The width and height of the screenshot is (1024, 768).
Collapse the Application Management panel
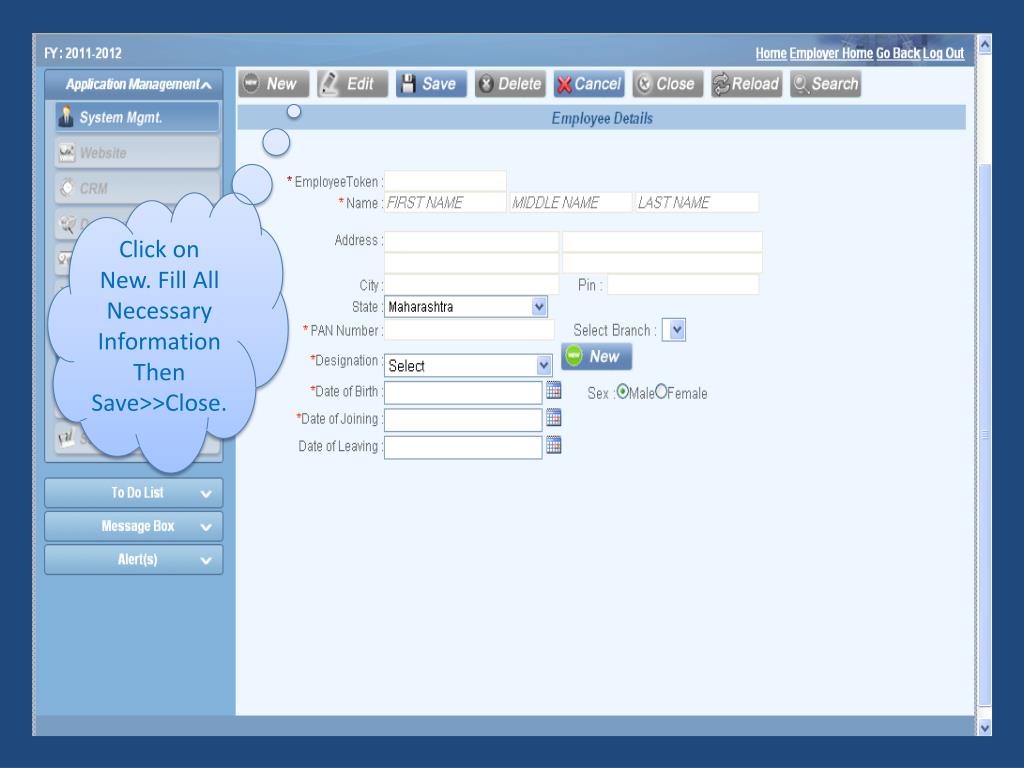(x=134, y=84)
